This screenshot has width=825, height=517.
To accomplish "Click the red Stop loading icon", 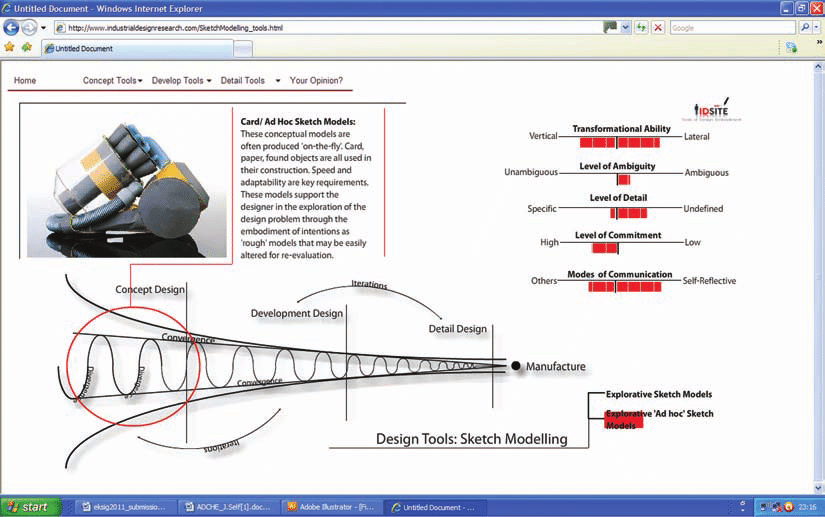I will point(657,28).
